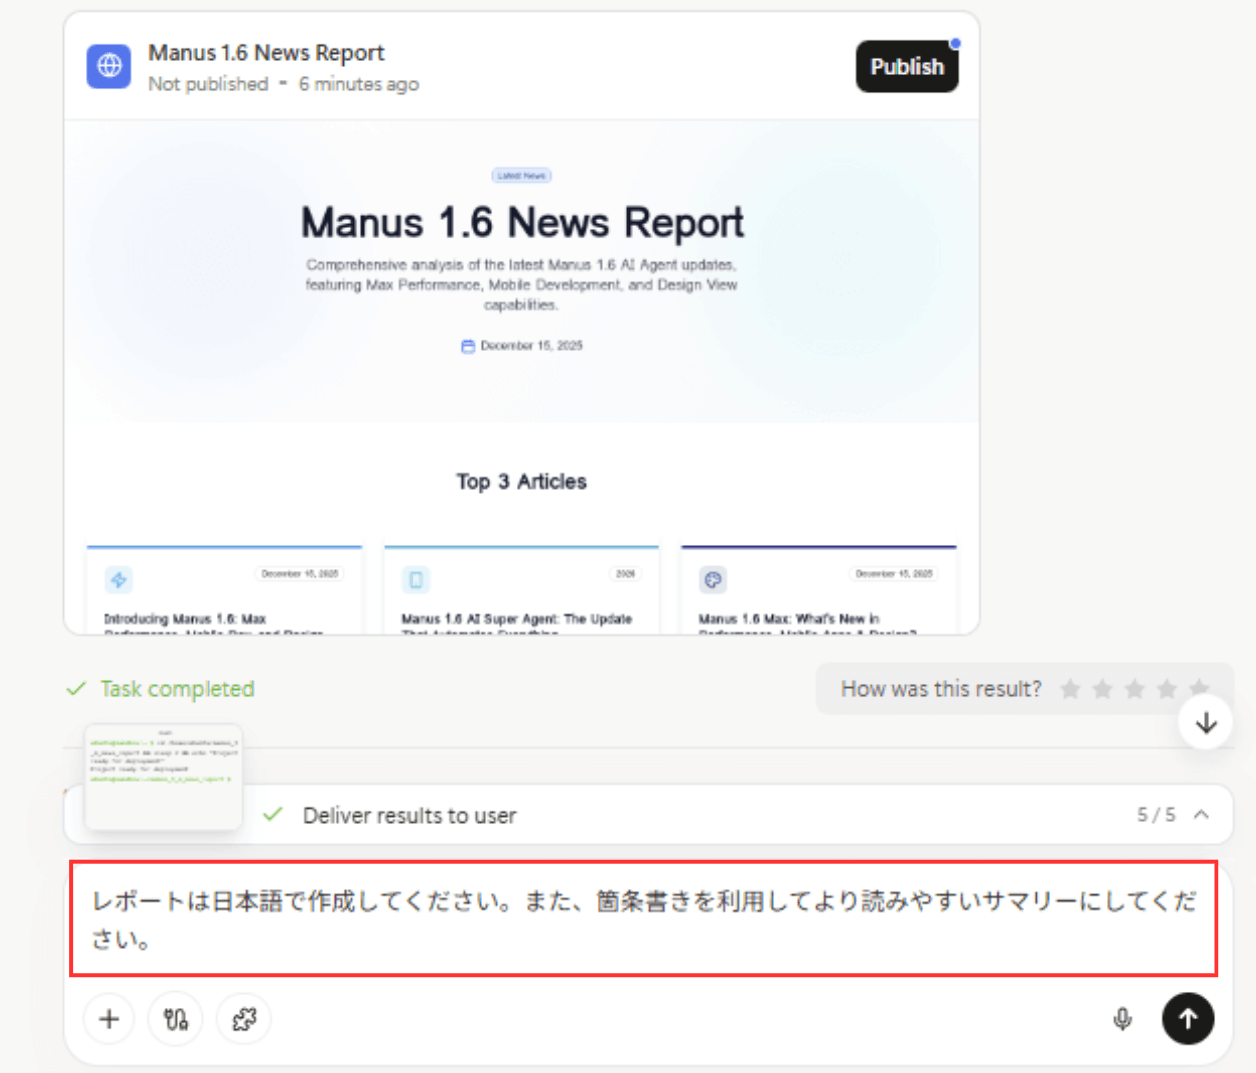Screen dimensions: 1256x1073
Task: Click the palette icon on third article card
Action: click(x=713, y=580)
